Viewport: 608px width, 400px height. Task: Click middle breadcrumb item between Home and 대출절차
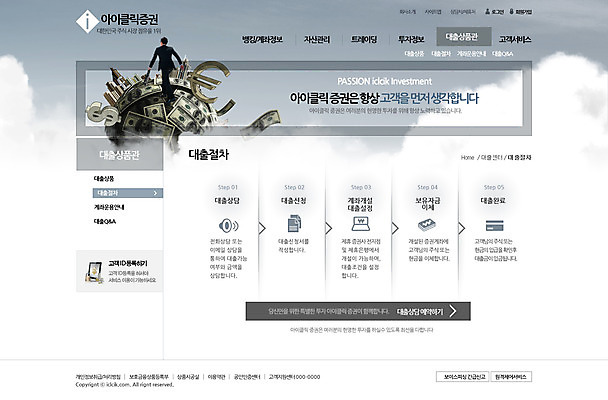[x=492, y=157]
